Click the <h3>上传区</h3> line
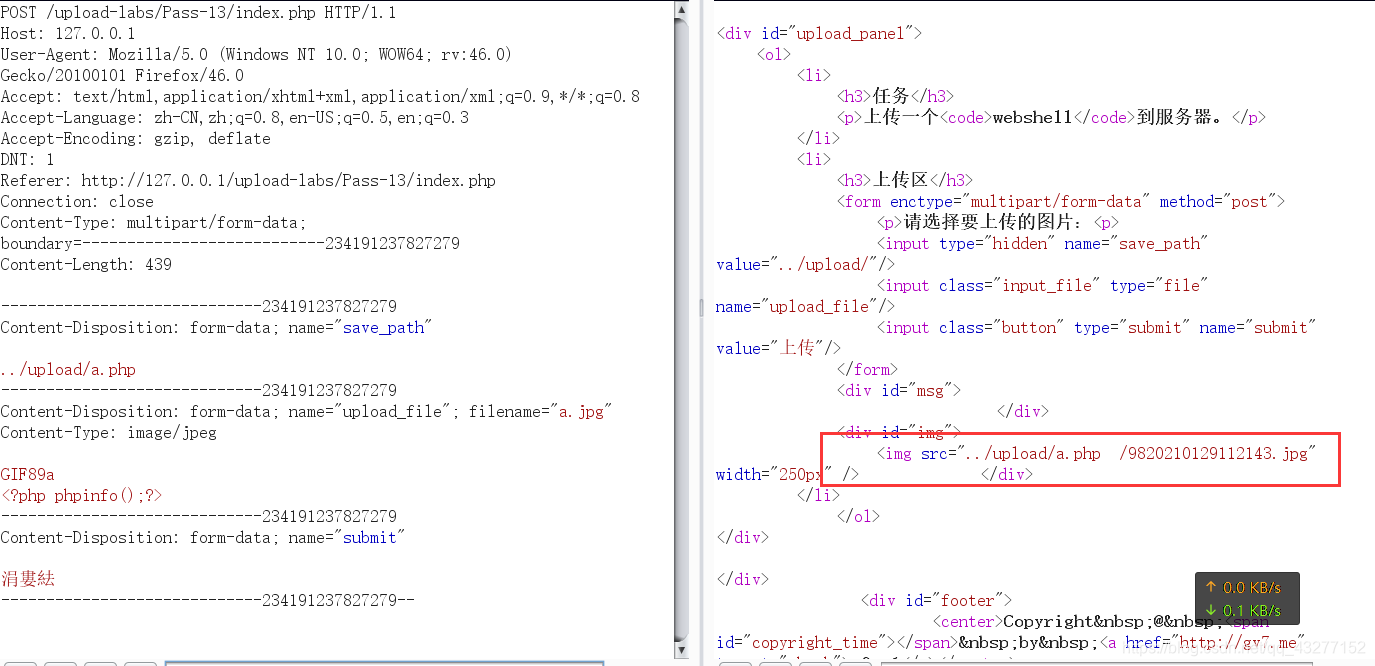The width and height of the screenshot is (1375, 666). point(905,181)
